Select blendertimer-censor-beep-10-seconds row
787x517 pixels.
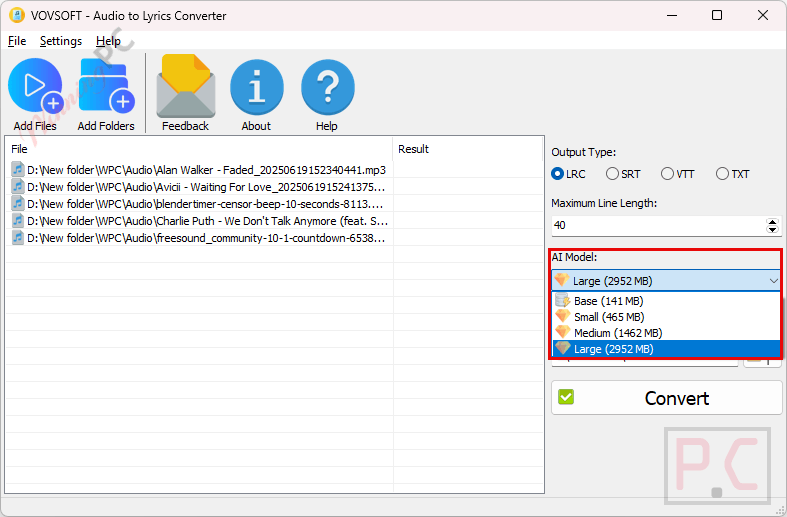click(275, 204)
